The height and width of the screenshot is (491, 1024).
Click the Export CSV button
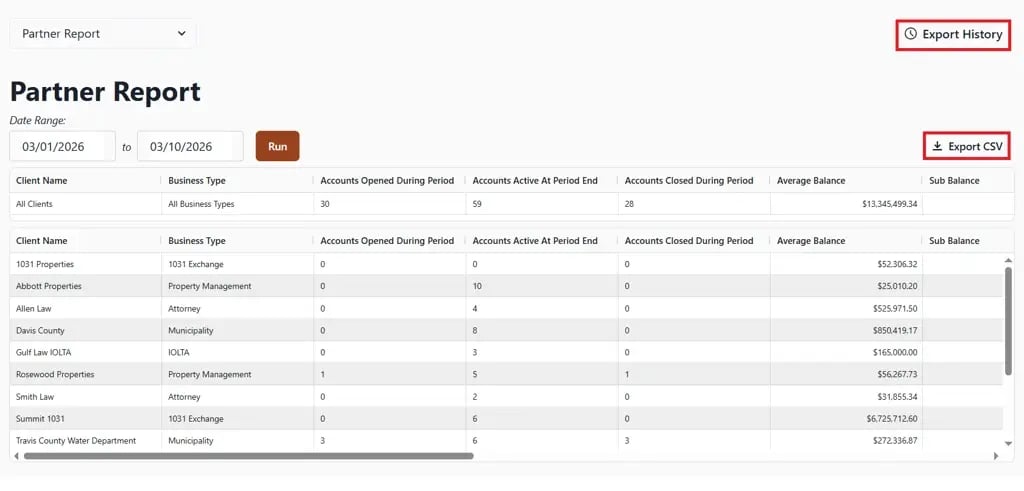pyautogui.click(x=966, y=147)
